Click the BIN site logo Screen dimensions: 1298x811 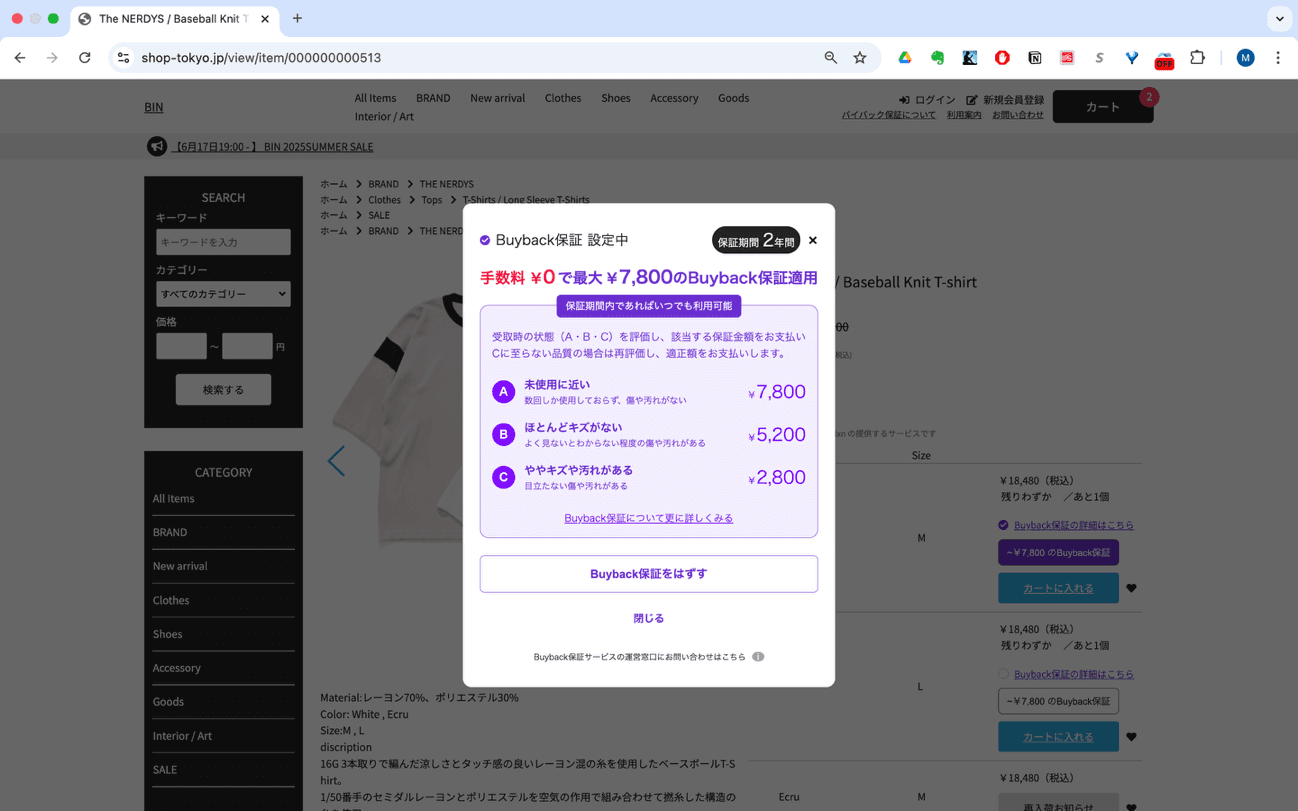pos(154,107)
